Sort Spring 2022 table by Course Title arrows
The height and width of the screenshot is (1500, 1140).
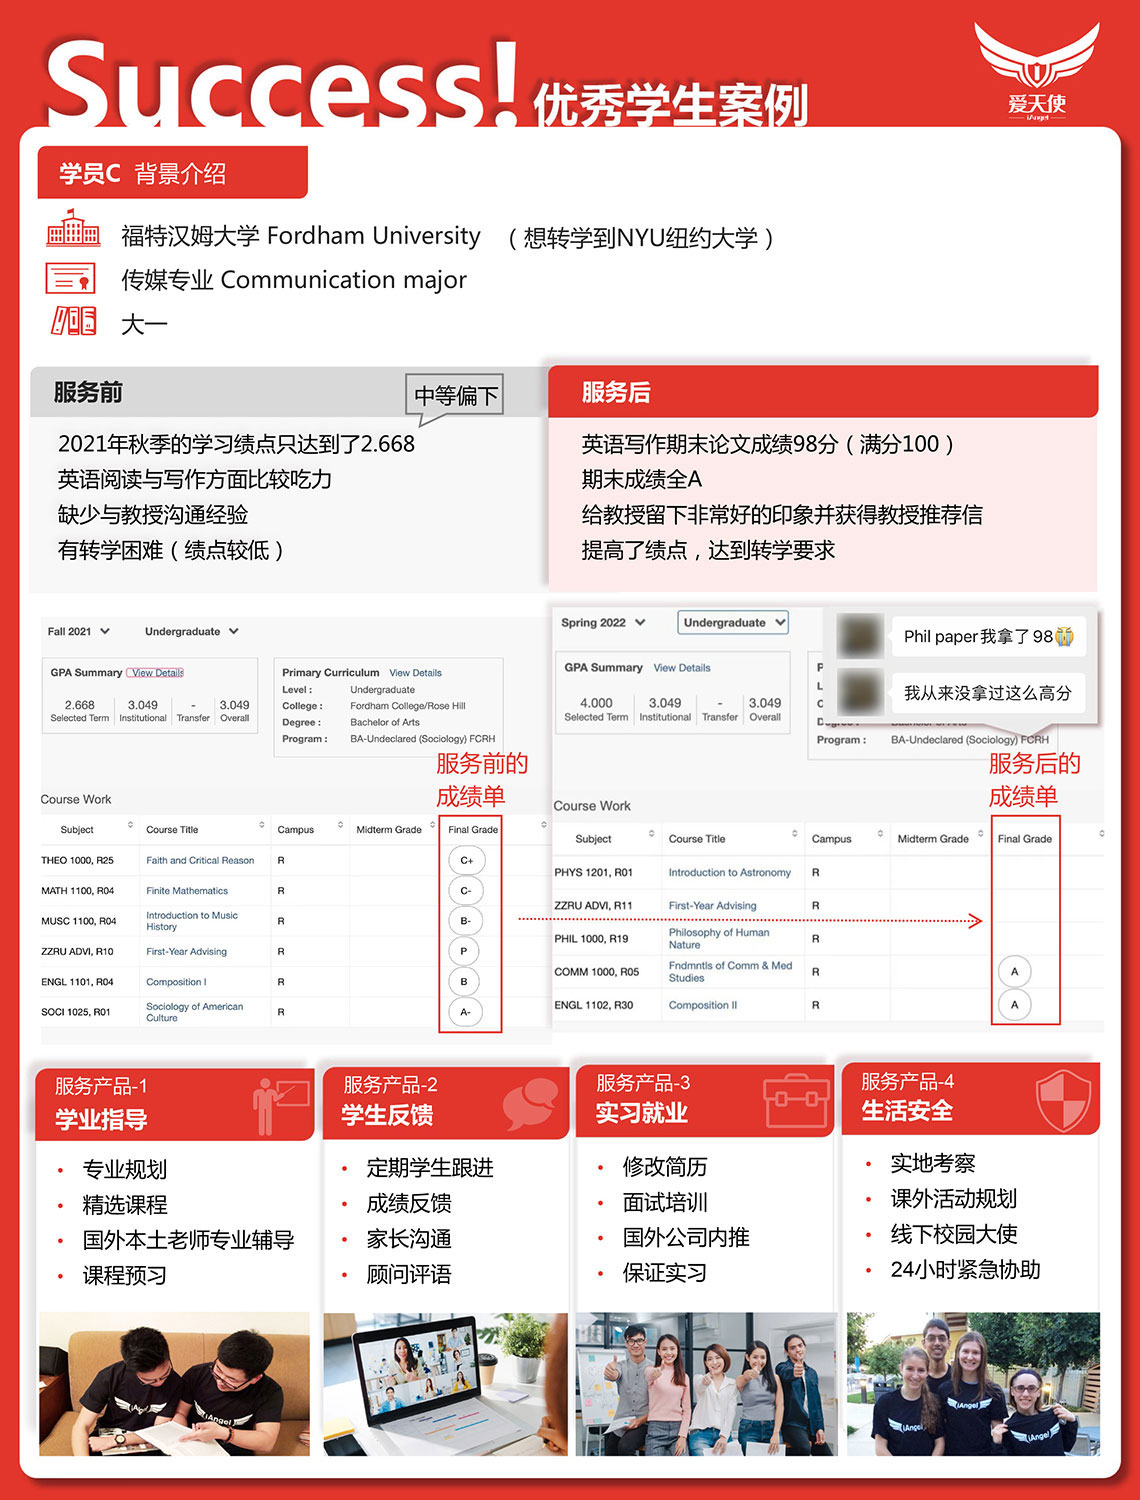[x=795, y=834]
